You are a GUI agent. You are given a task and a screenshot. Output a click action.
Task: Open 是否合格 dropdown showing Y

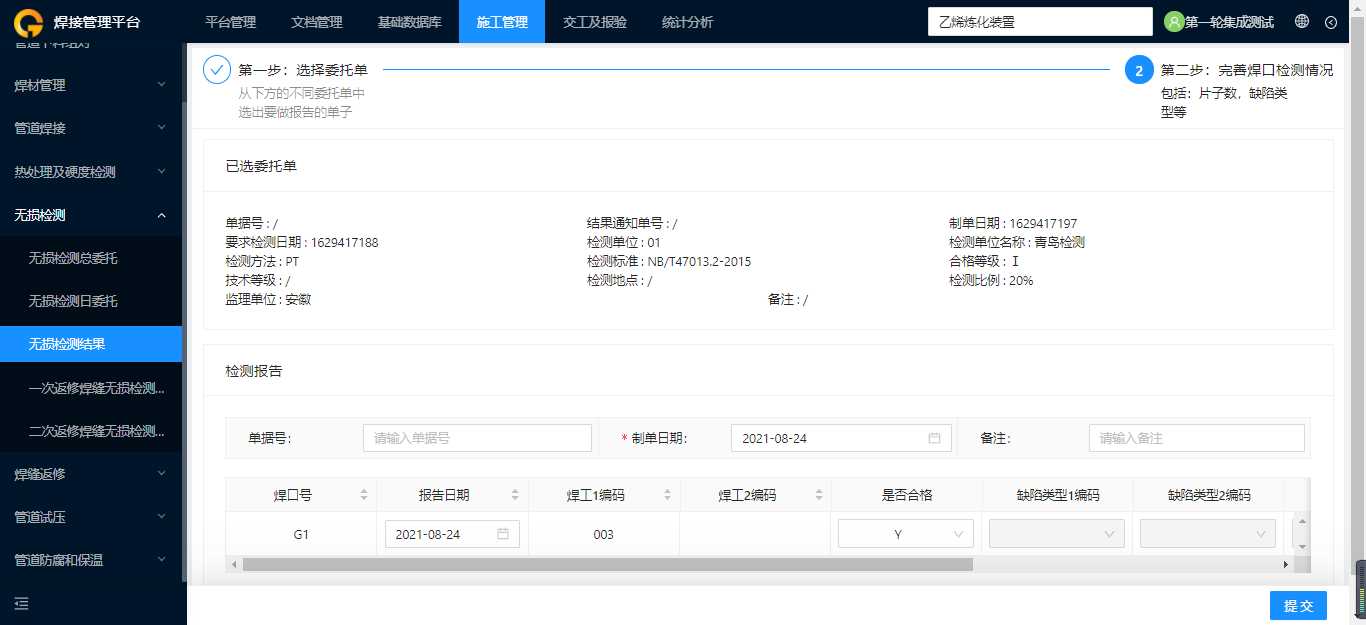906,534
